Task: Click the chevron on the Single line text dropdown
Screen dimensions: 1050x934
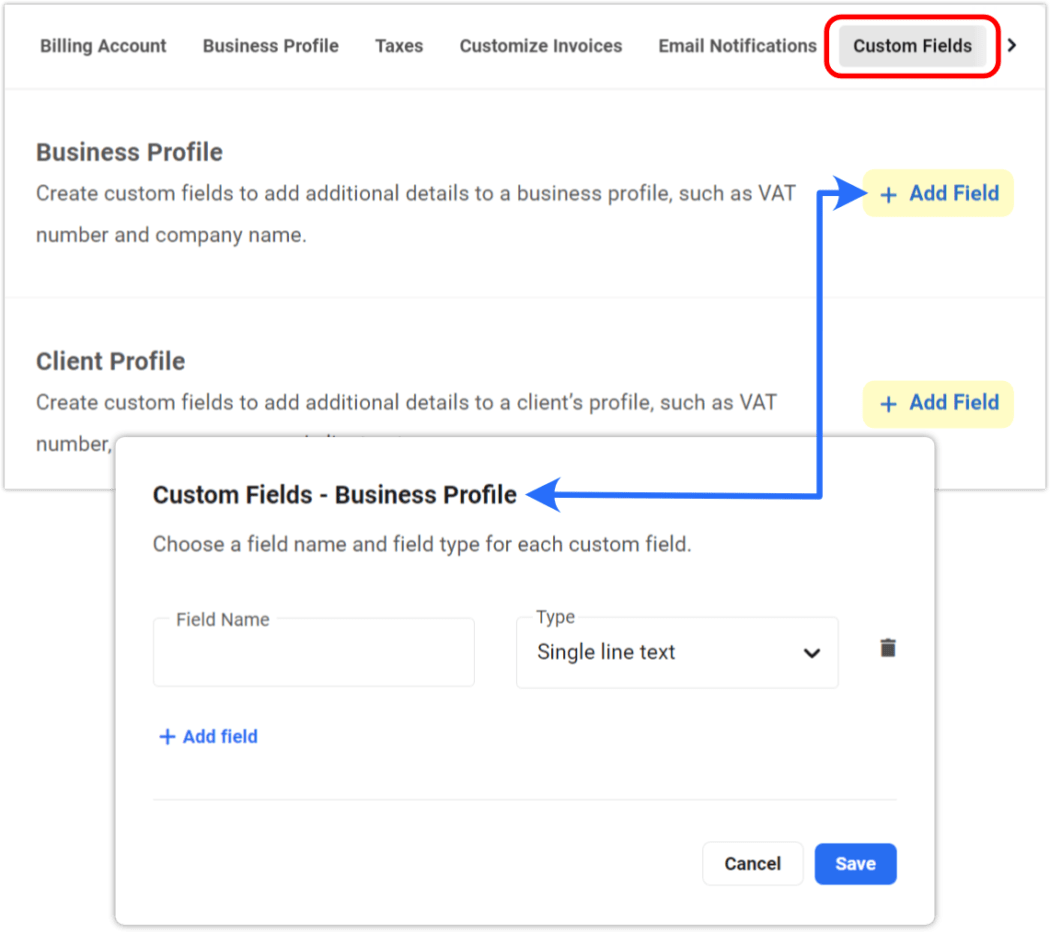Action: [813, 652]
